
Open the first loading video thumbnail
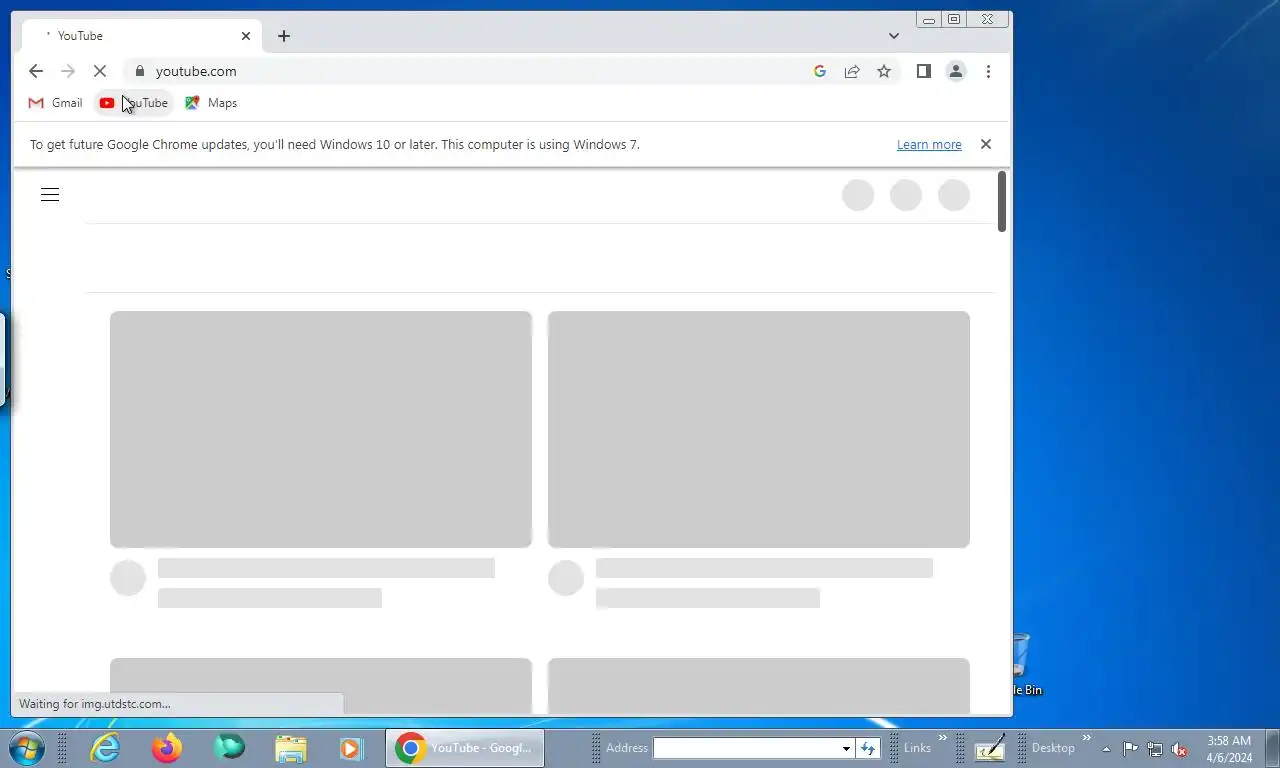pos(321,429)
